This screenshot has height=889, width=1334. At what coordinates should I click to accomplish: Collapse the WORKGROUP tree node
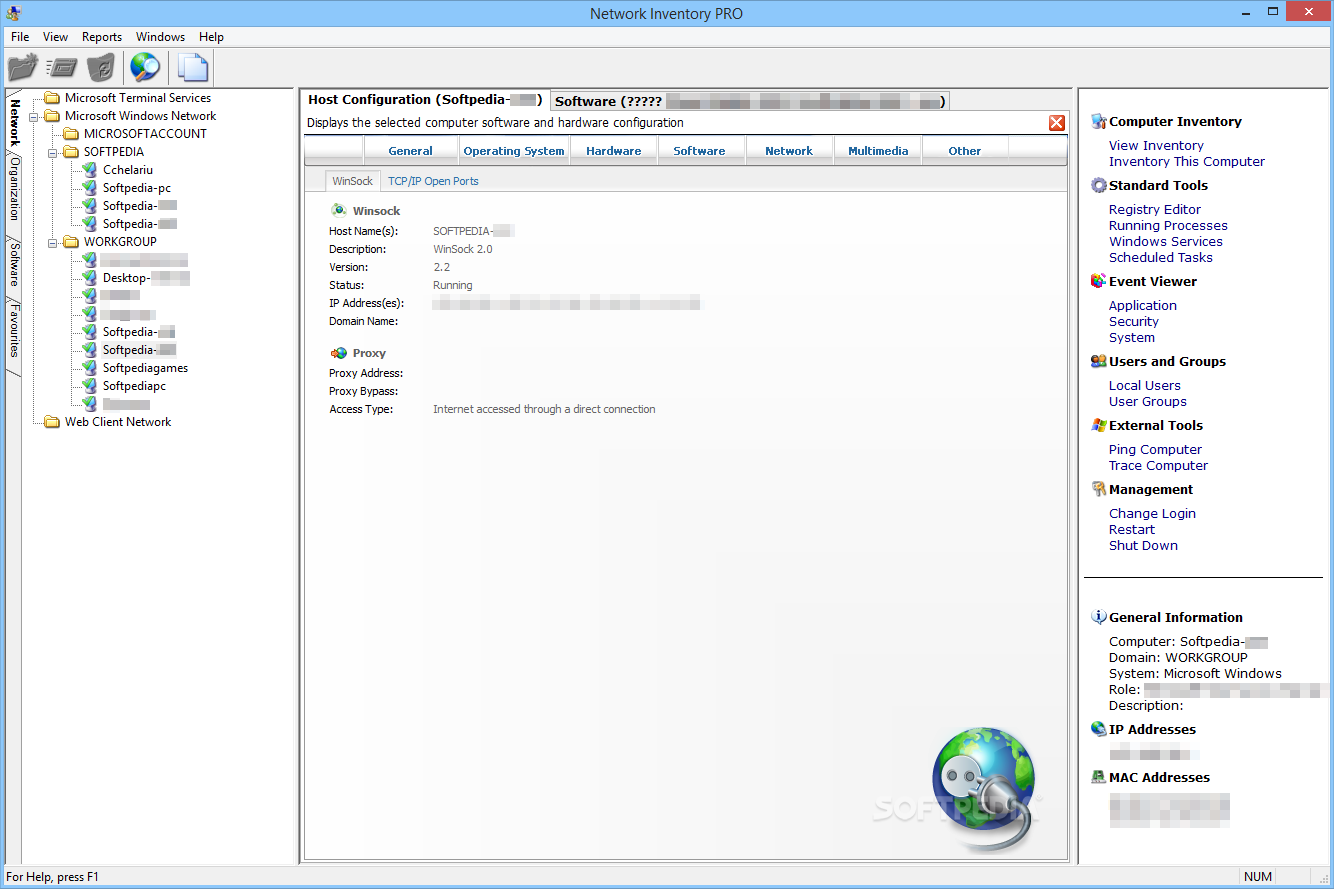point(52,242)
